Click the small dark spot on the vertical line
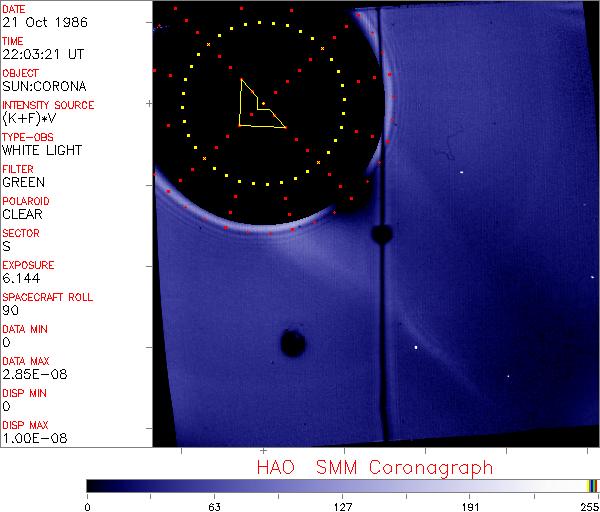The width and height of the screenshot is (600, 512). pos(380,234)
